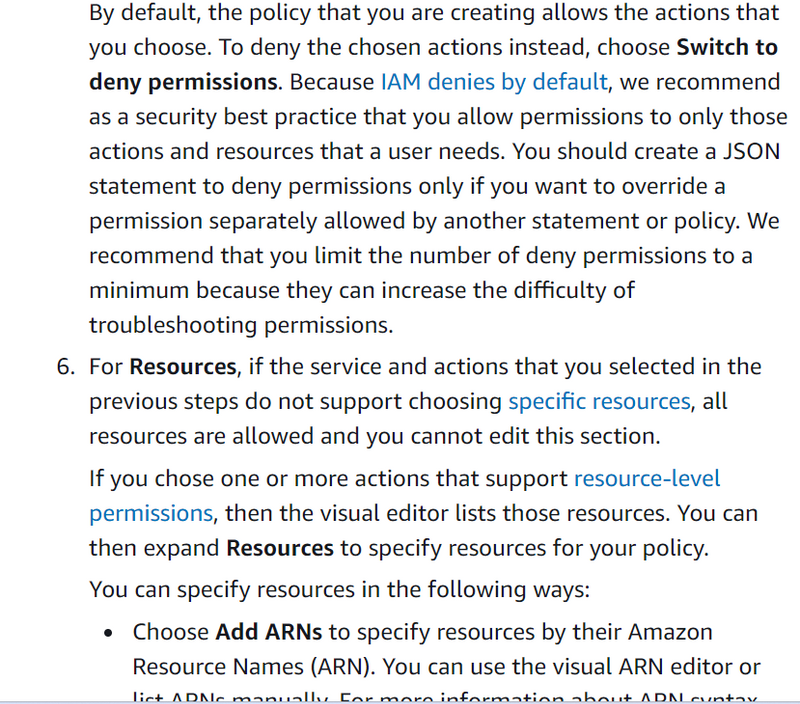
Task: Open the "IAM denies by default" link
Action: point(495,81)
